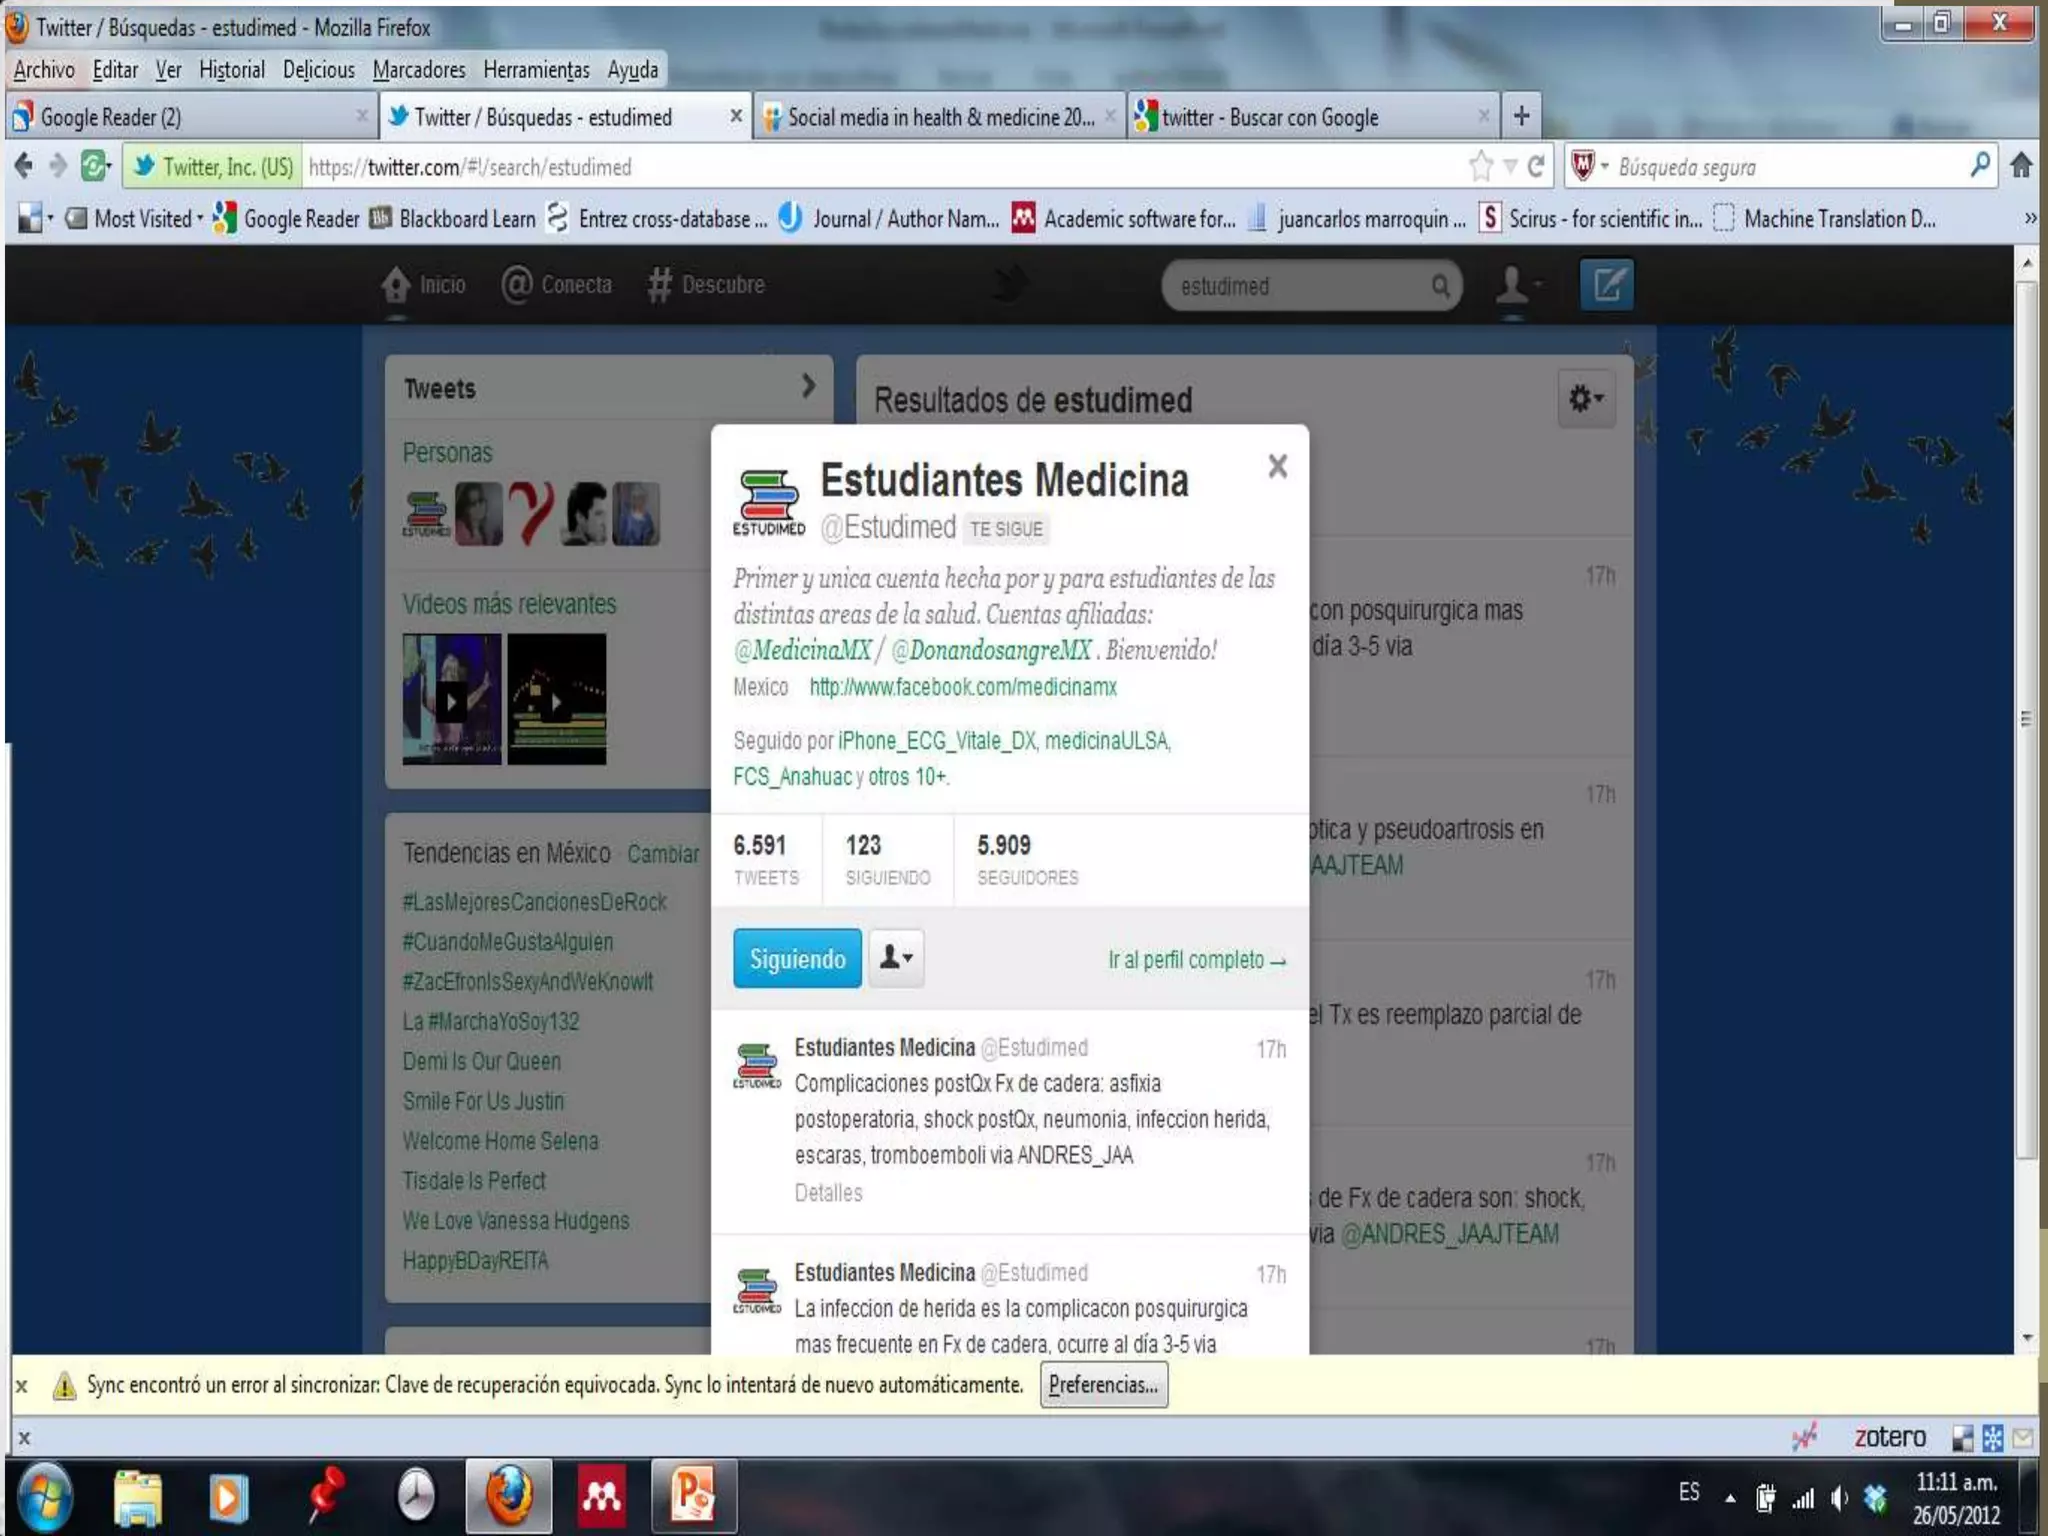Click the Firefox reload page icon
Screen dimensions: 2048x1536
(1536, 166)
